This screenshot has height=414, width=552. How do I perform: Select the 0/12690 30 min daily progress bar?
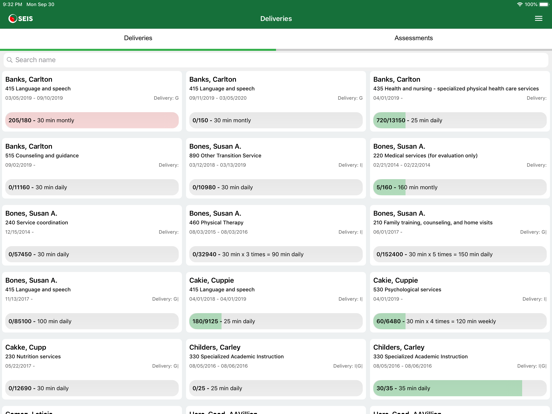92,388
